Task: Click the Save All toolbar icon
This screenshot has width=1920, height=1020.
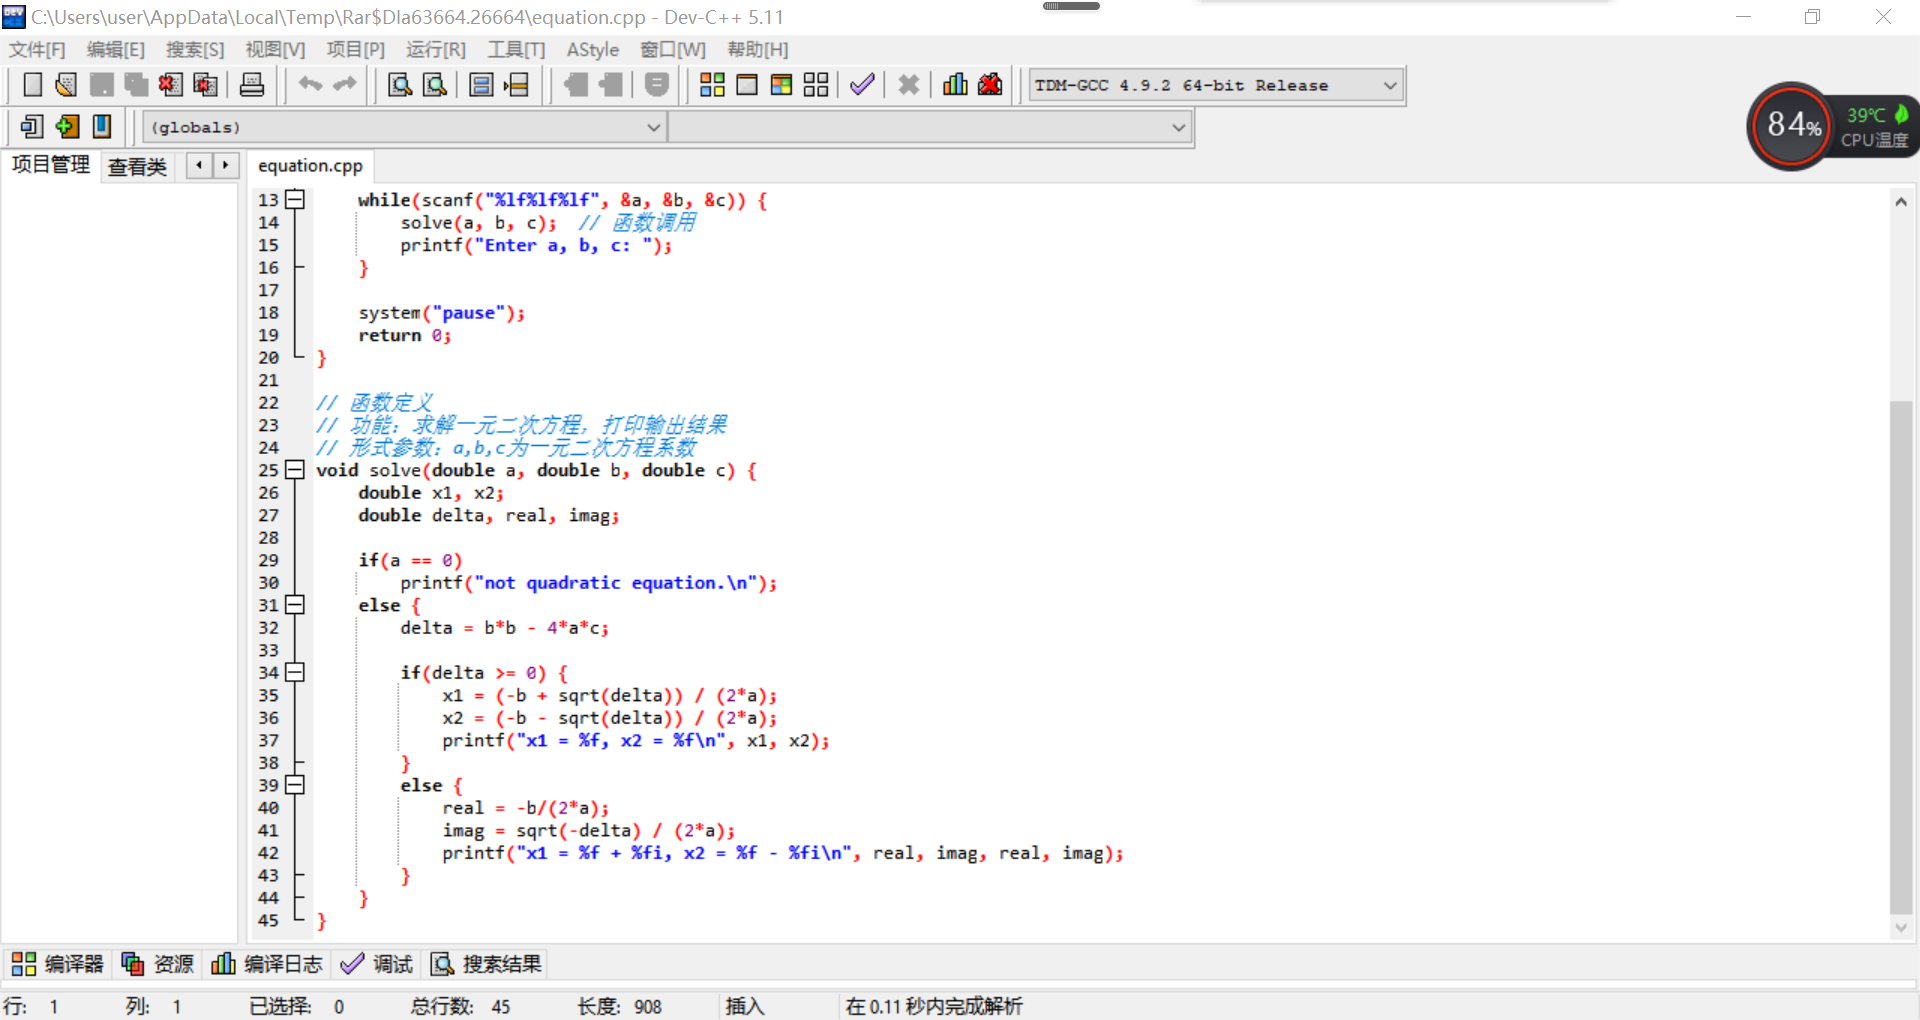Action: tap(136, 85)
